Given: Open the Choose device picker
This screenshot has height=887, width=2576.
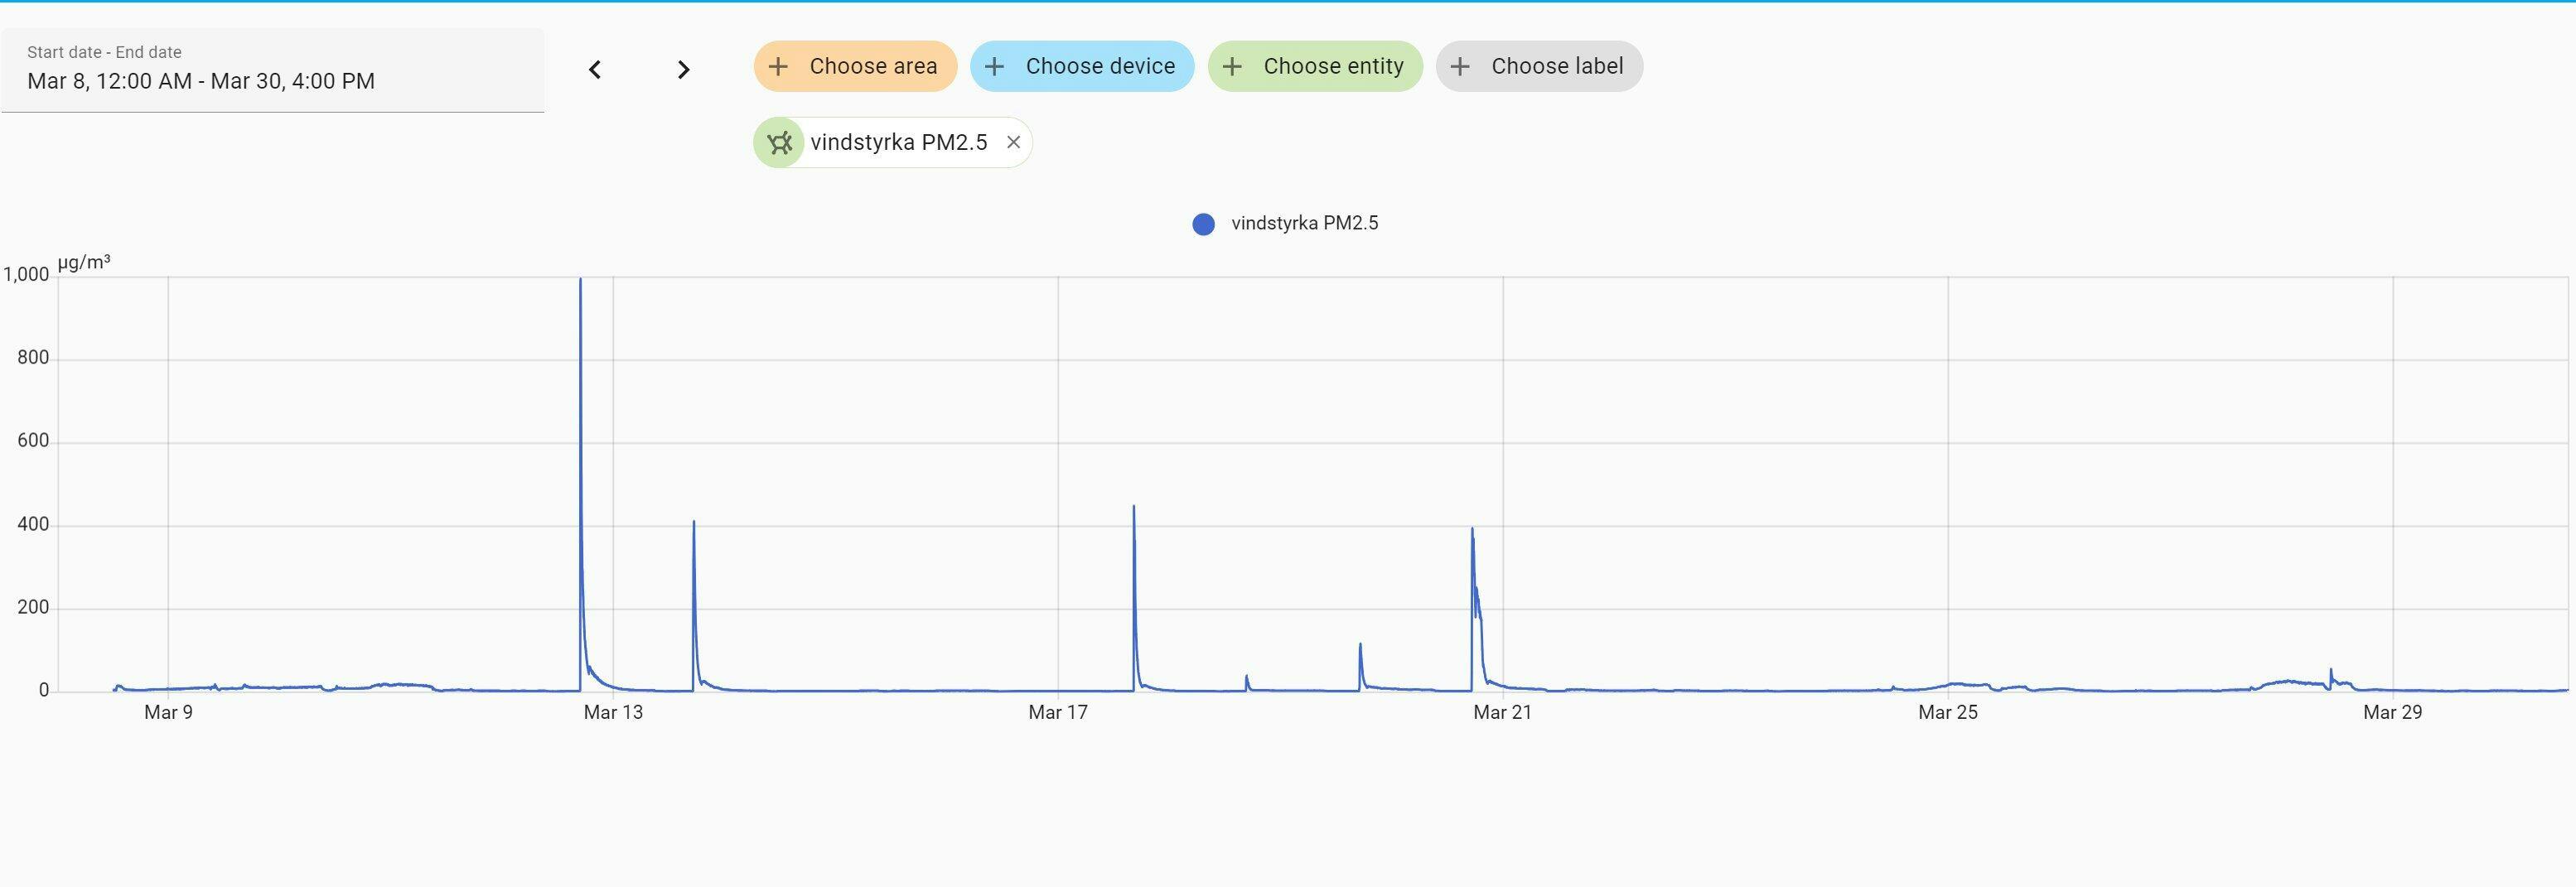Looking at the screenshot, I should pyautogui.click(x=1081, y=66).
